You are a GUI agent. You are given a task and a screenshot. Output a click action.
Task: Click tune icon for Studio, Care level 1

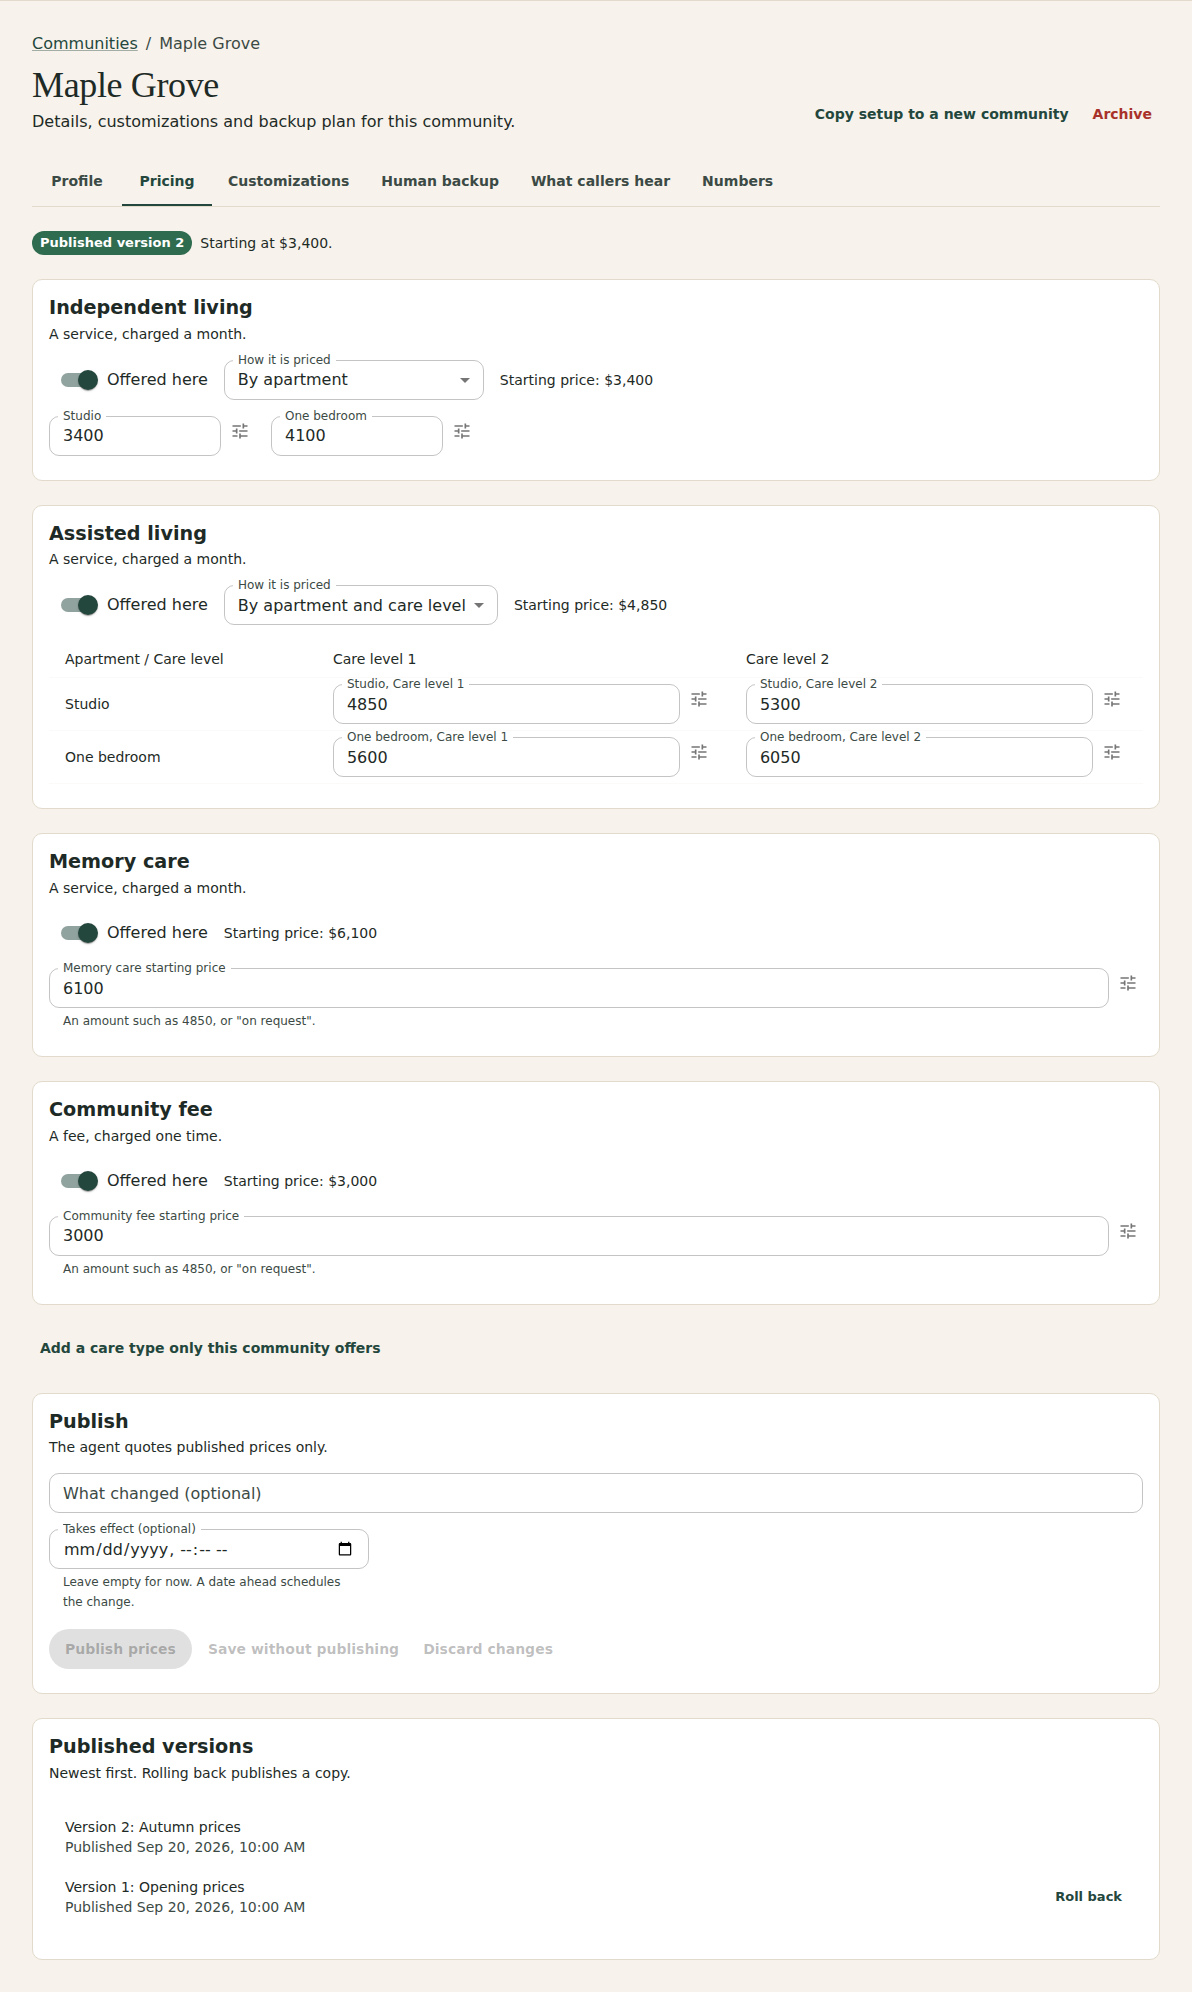point(699,699)
